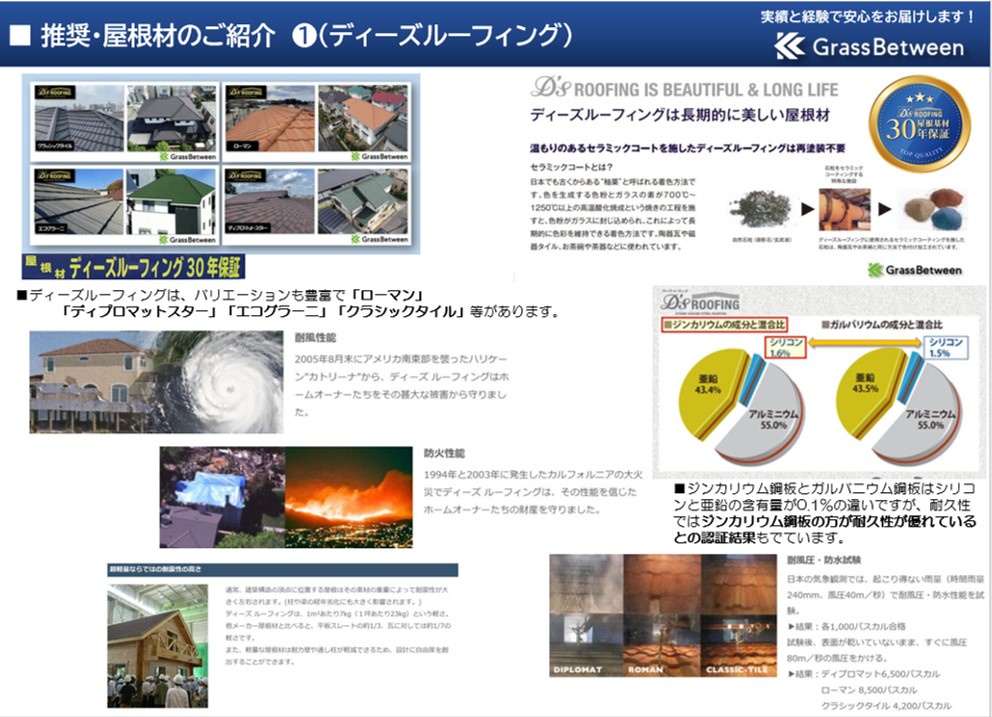Click the GrassBetween logo in the ローマン photo panel
The height and width of the screenshot is (717, 992).
380,156
